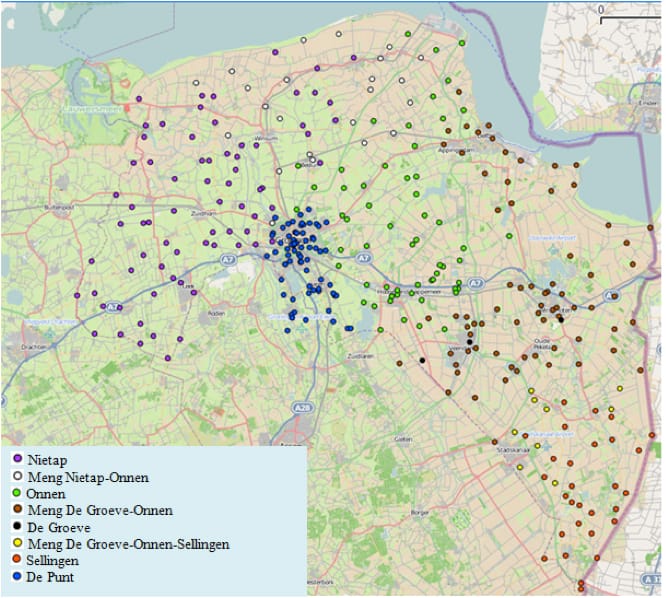The height and width of the screenshot is (598, 666).
Task: Select the 'De Groeve' legend label
Action: point(59,527)
